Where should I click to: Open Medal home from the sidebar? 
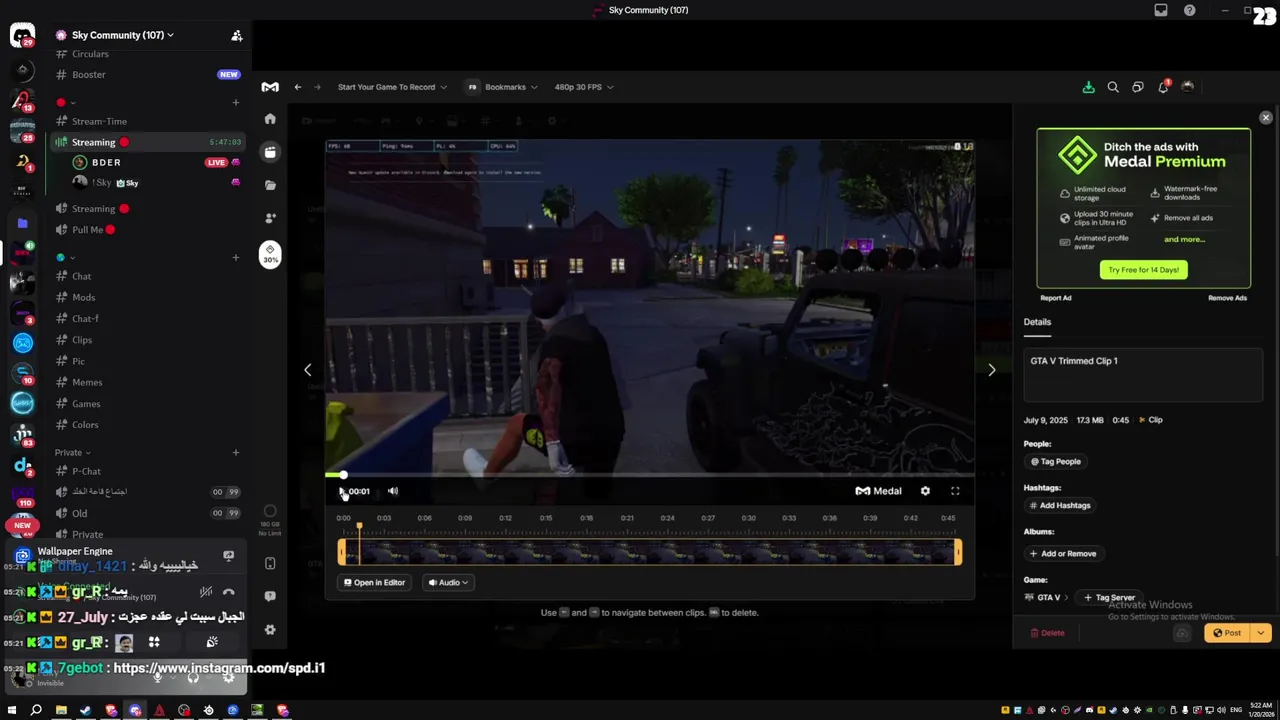tap(270, 119)
